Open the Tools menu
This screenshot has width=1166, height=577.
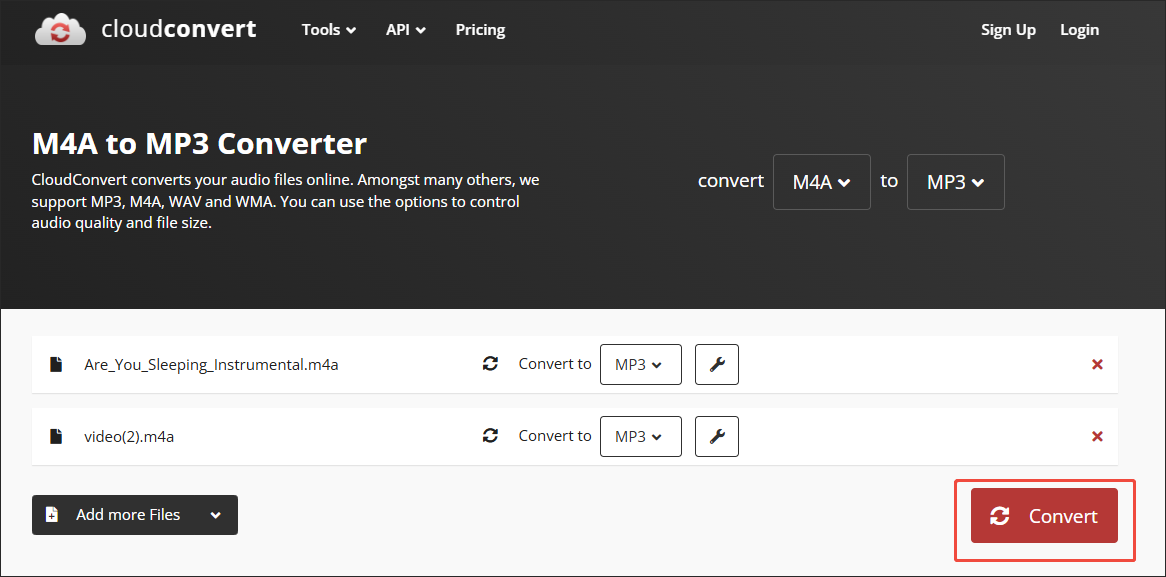tap(329, 30)
